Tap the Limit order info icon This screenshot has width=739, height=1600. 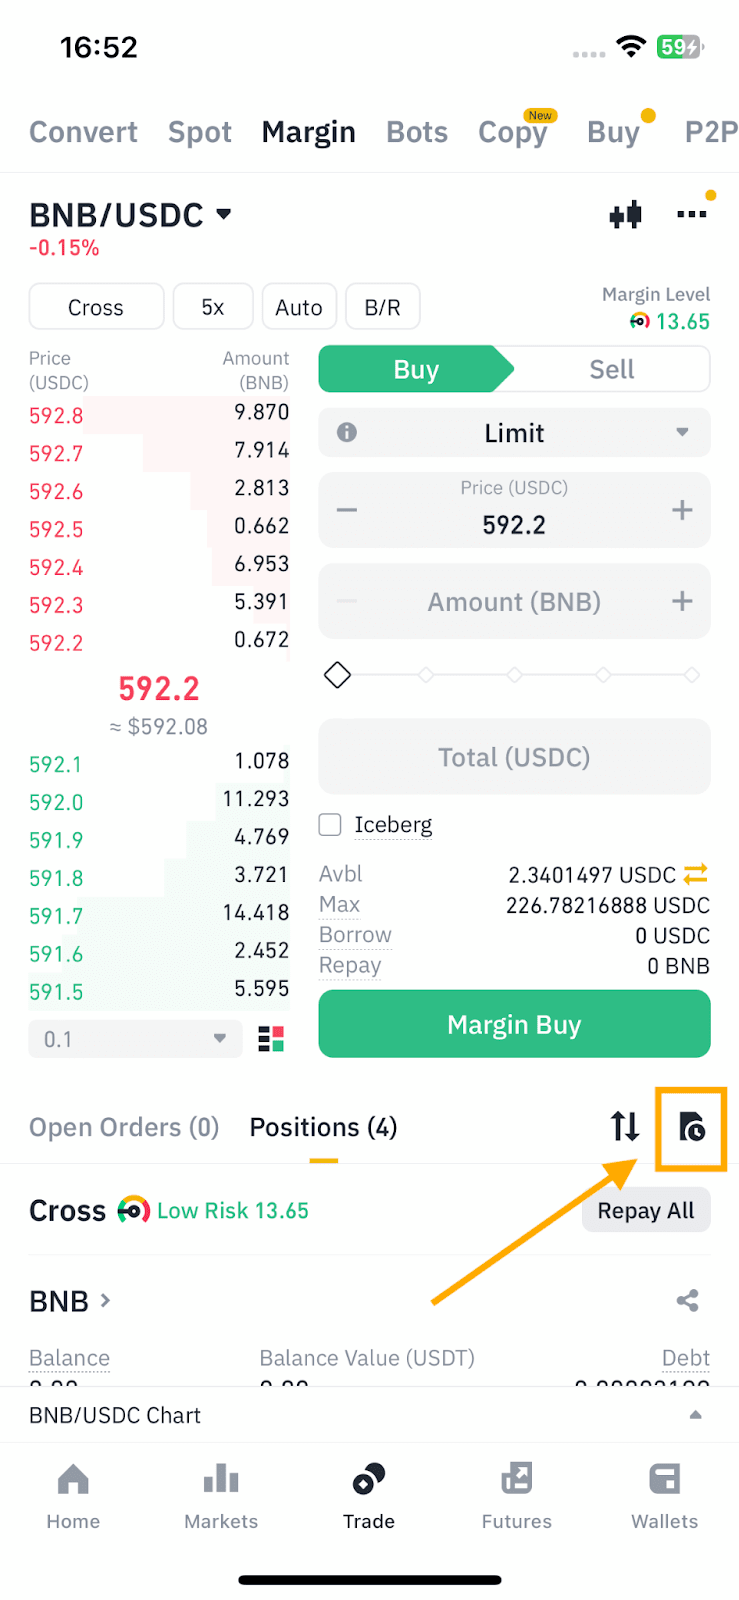[347, 433]
